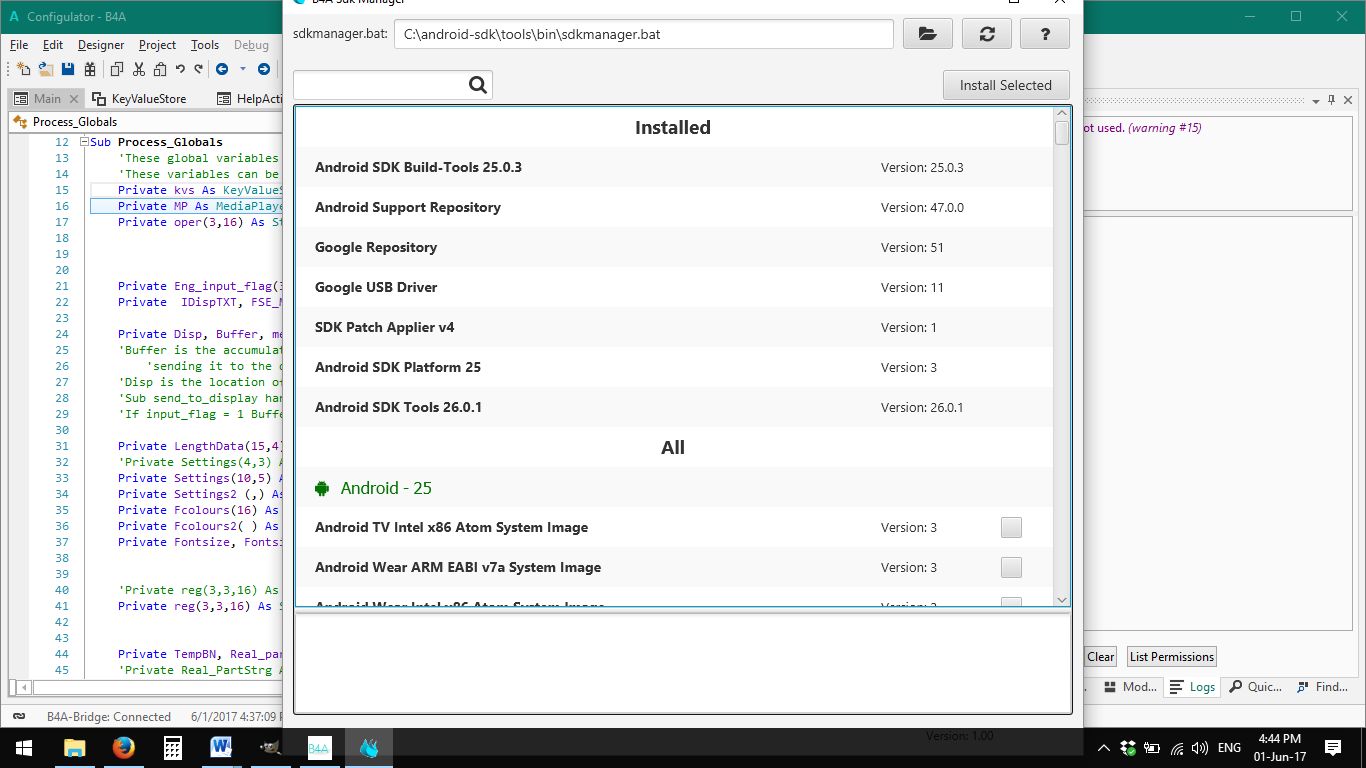Open Calculator from the taskbar
This screenshot has width=1366, height=768.
pos(172,747)
